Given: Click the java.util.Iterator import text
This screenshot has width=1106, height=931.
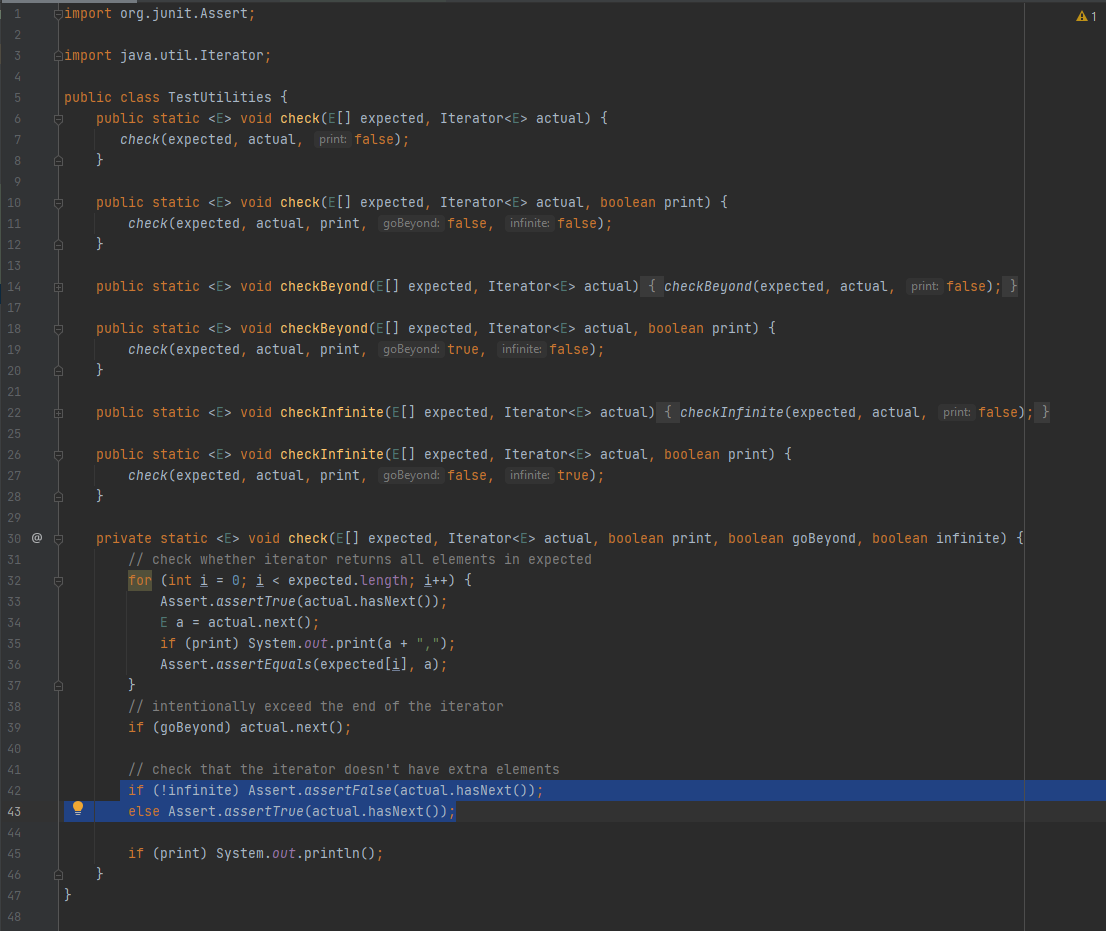Looking at the screenshot, I should pyautogui.click(x=191, y=55).
